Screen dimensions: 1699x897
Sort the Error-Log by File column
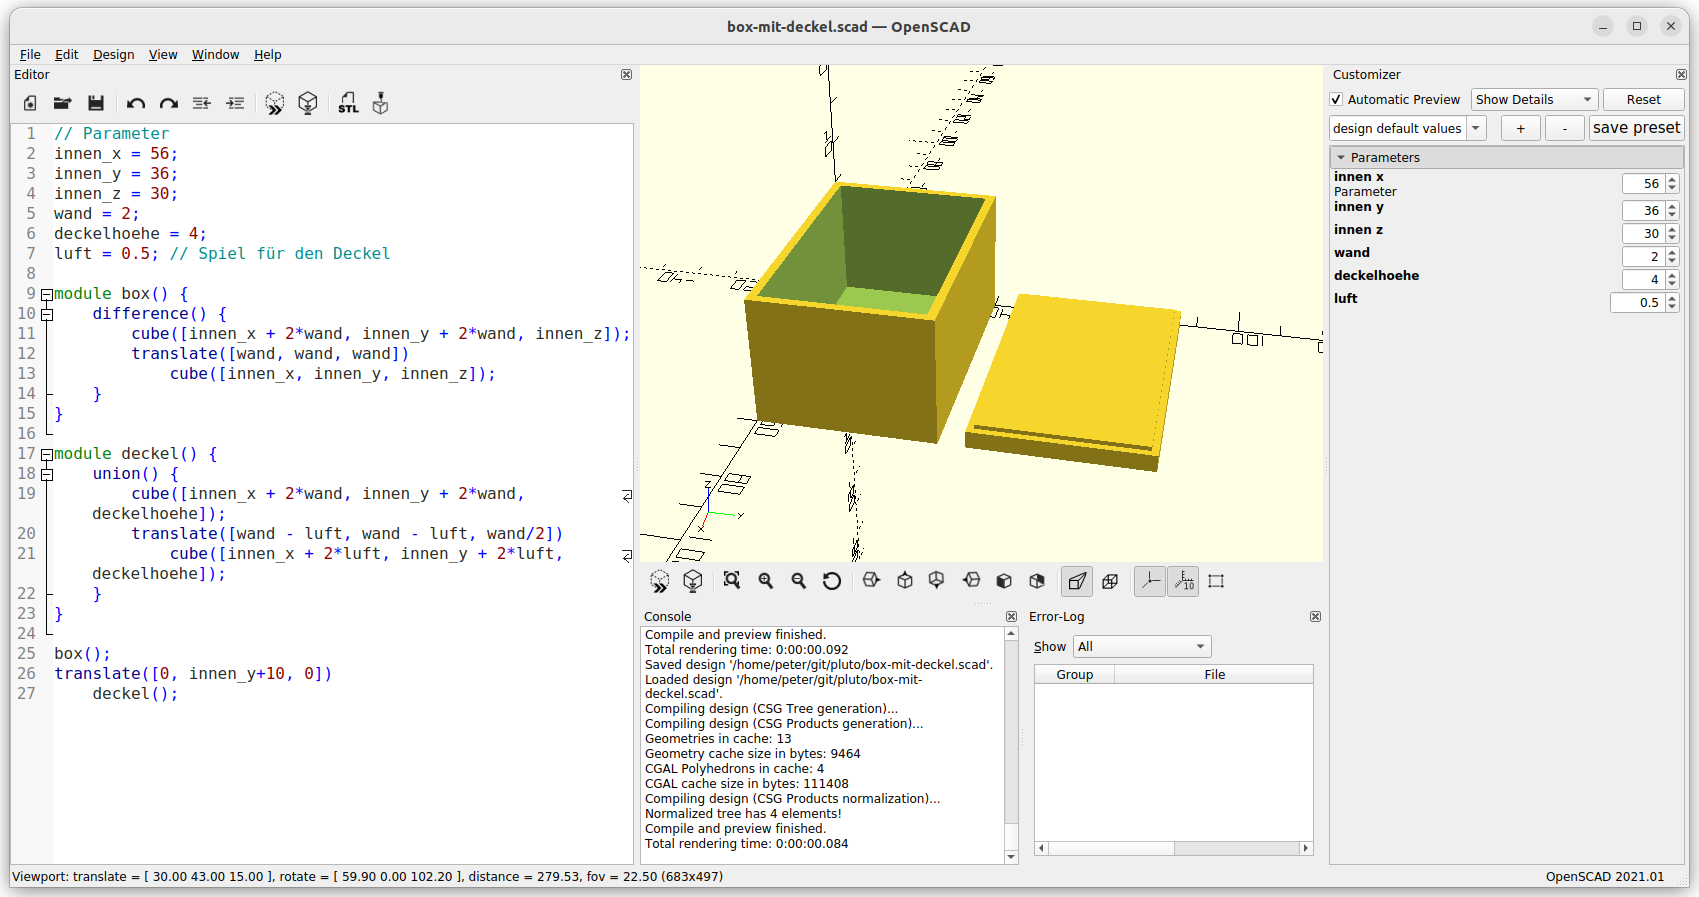click(1214, 675)
